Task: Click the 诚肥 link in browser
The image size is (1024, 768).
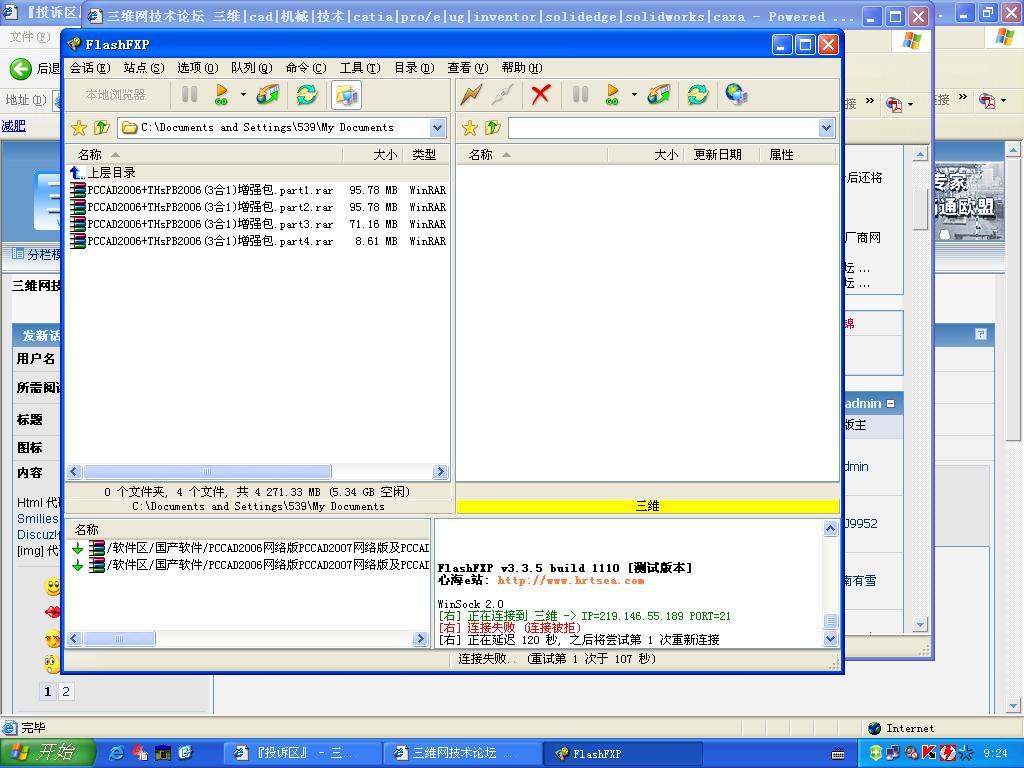Action: (13, 125)
